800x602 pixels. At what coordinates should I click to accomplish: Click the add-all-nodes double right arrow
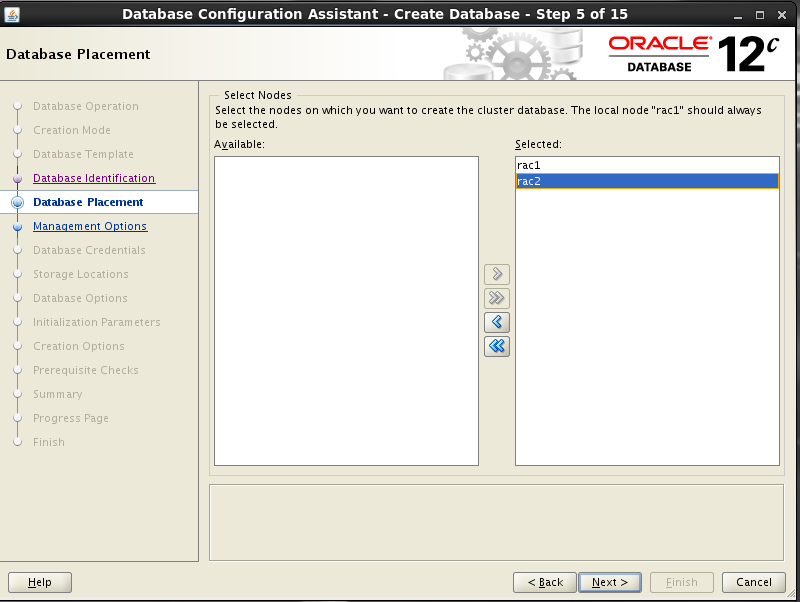tap(496, 298)
